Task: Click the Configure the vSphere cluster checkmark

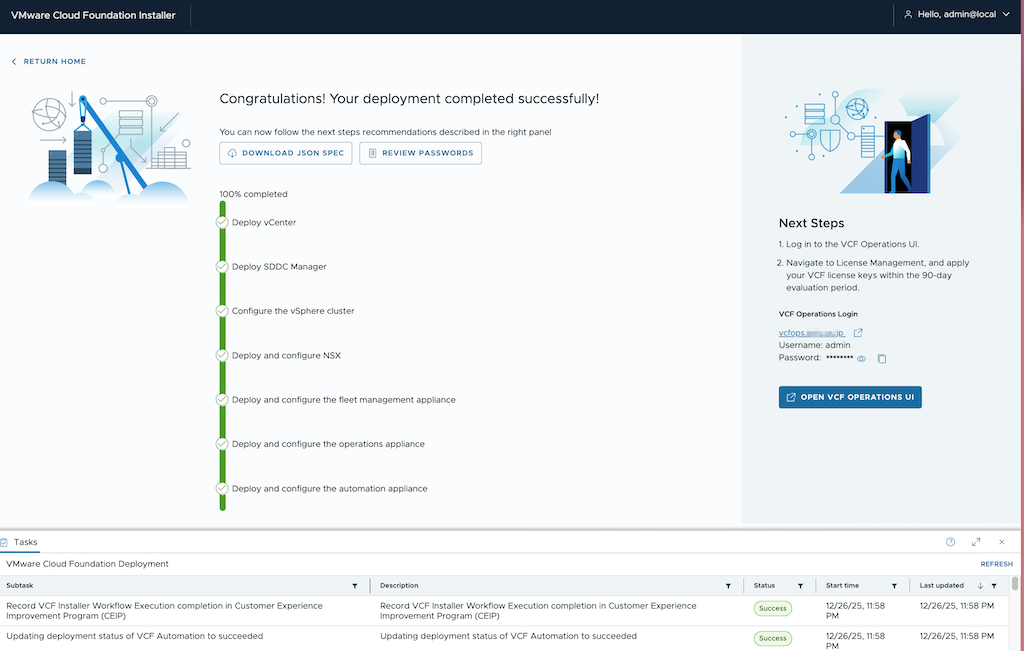Action: coord(222,311)
